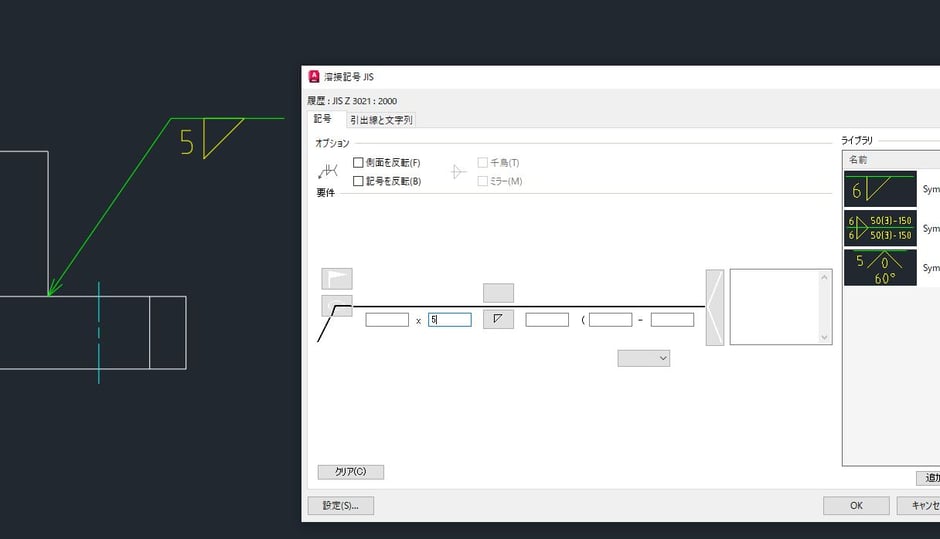Click the input field containing 5
The height and width of the screenshot is (539, 940).
pyautogui.click(x=450, y=320)
